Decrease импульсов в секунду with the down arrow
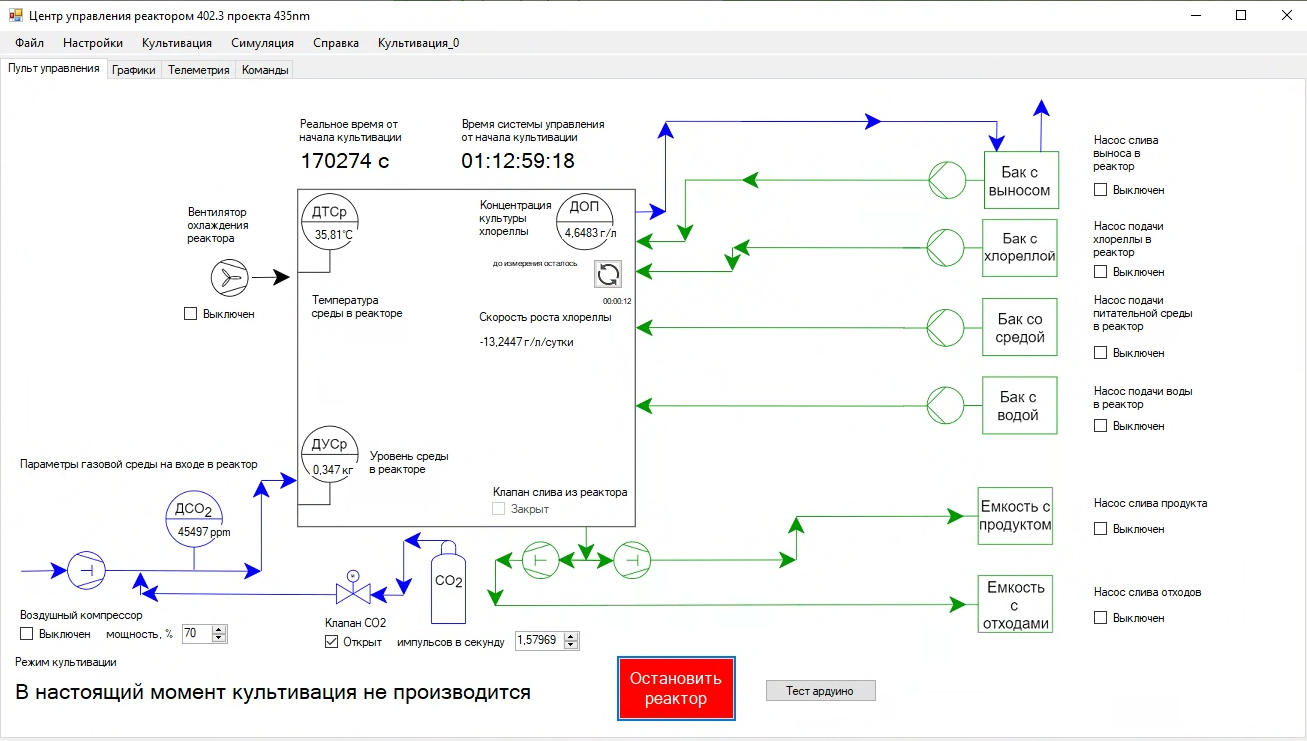 [x=572, y=645]
